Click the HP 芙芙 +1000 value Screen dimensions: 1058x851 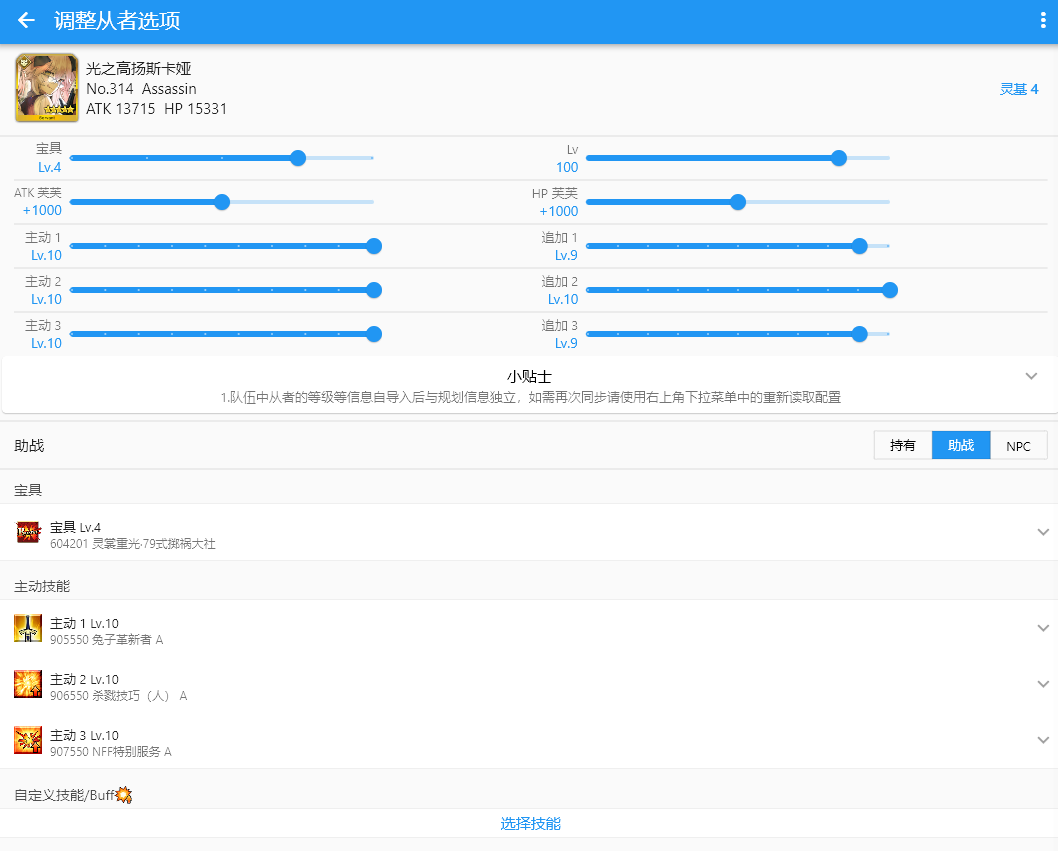[x=559, y=211]
